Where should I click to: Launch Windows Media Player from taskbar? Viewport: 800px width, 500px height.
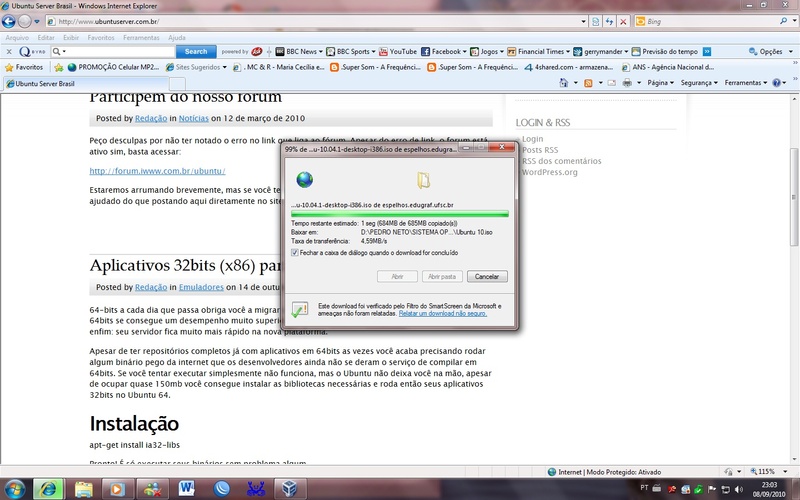[x=117, y=489]
